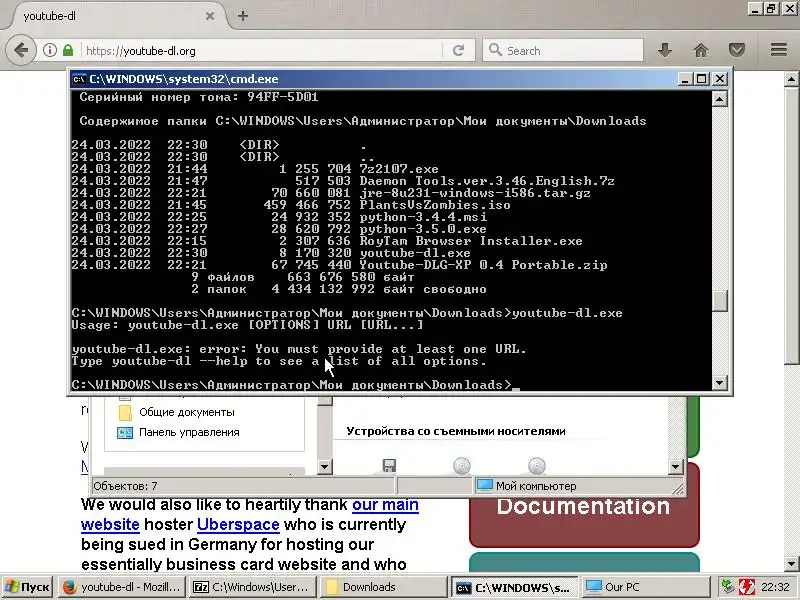Click the network tray icon
The height and width of the screenshot is (600, 800).
point(729,587)
